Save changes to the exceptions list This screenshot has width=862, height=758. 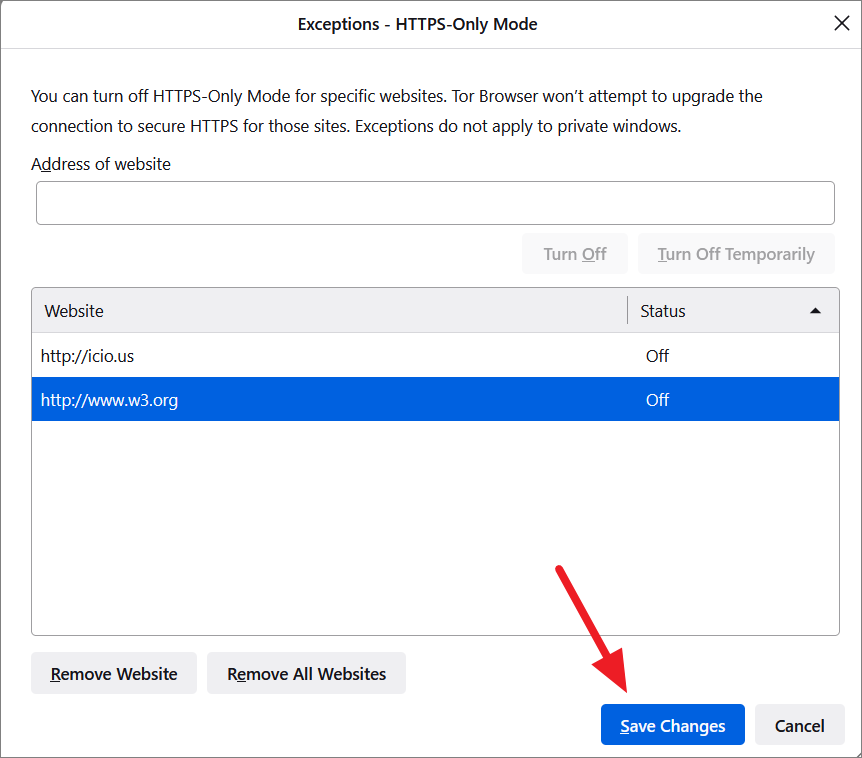coord(672,726)
